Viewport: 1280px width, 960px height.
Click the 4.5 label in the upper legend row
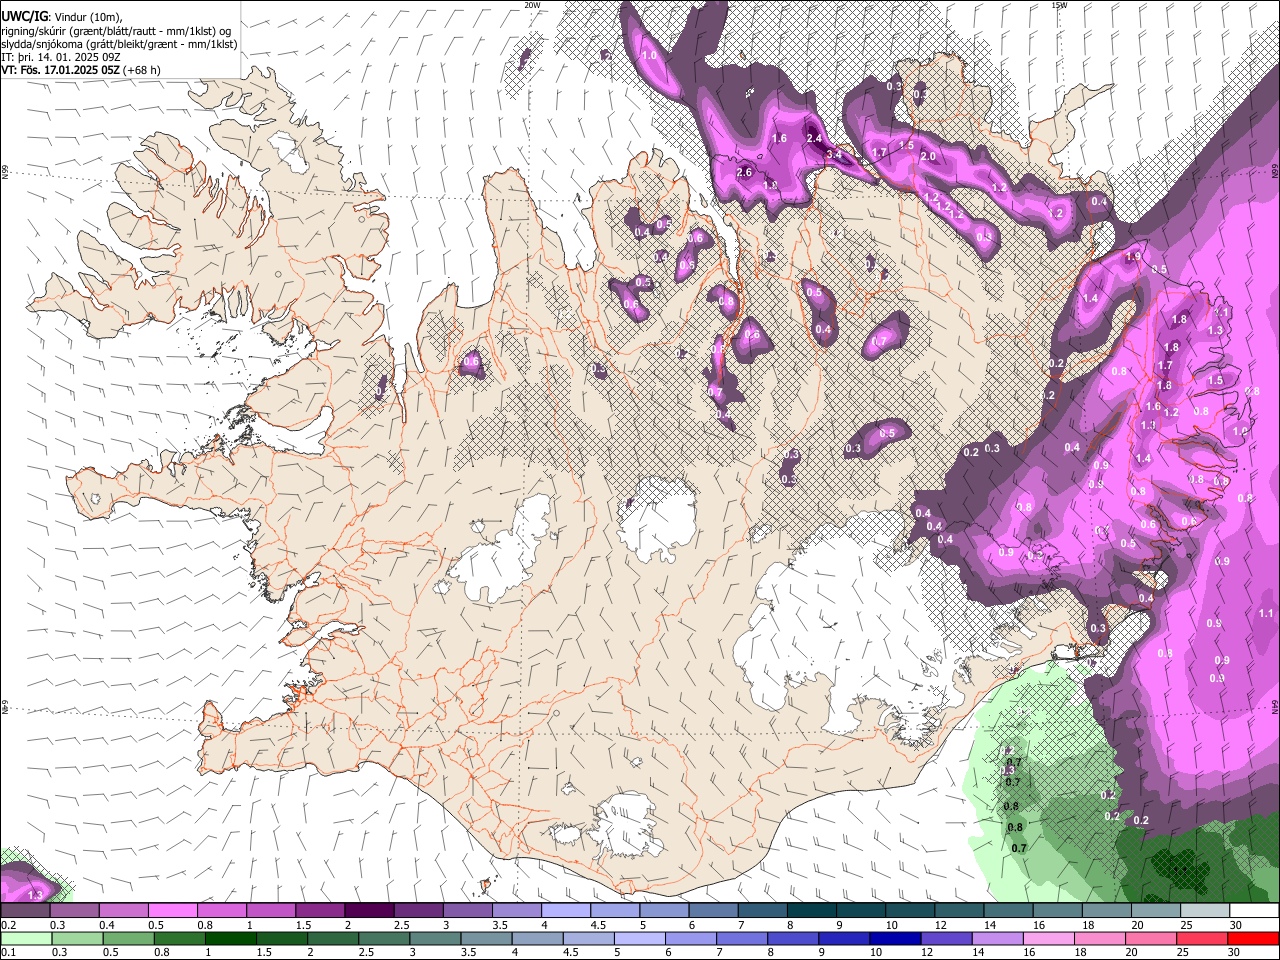pyautogui.click(x=597, y=925)
